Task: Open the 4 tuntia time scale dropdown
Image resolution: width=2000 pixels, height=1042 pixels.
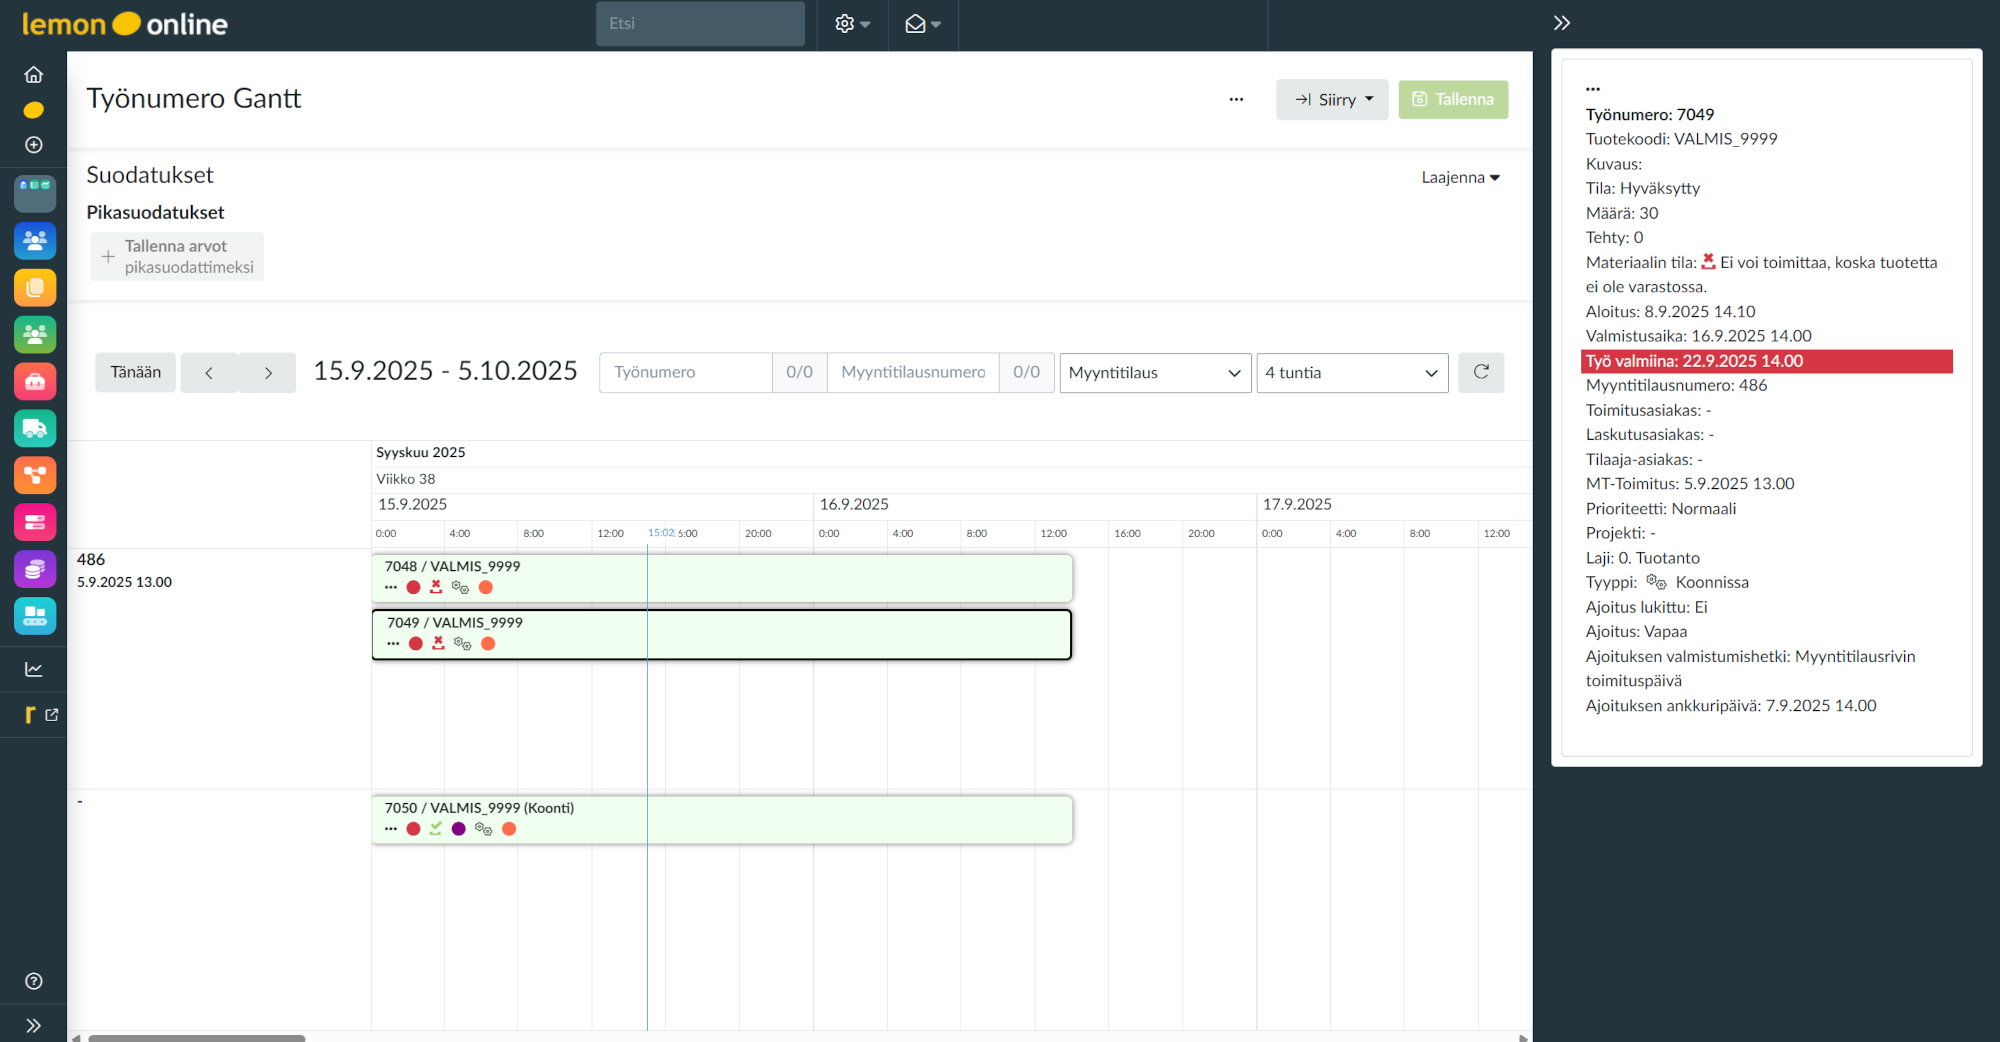Action: [x=1352, y=372]
